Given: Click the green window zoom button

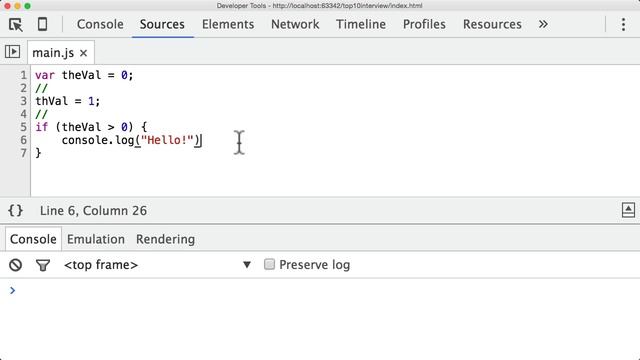Looking at the screenshot, I should [27, 6].
